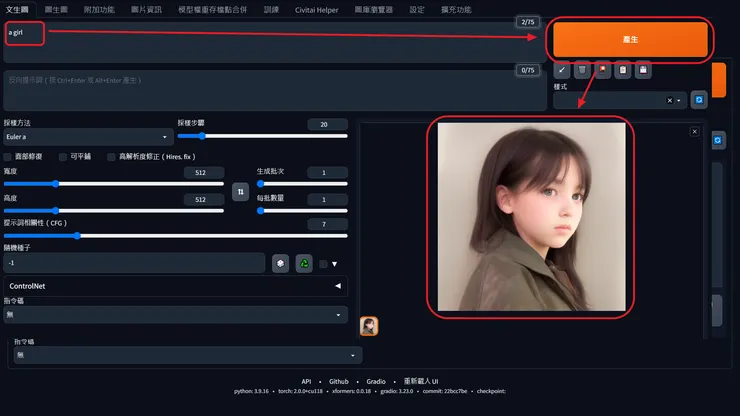Click the height number field showing 512
Screen dimensions: 740x416
click(204, 200)
